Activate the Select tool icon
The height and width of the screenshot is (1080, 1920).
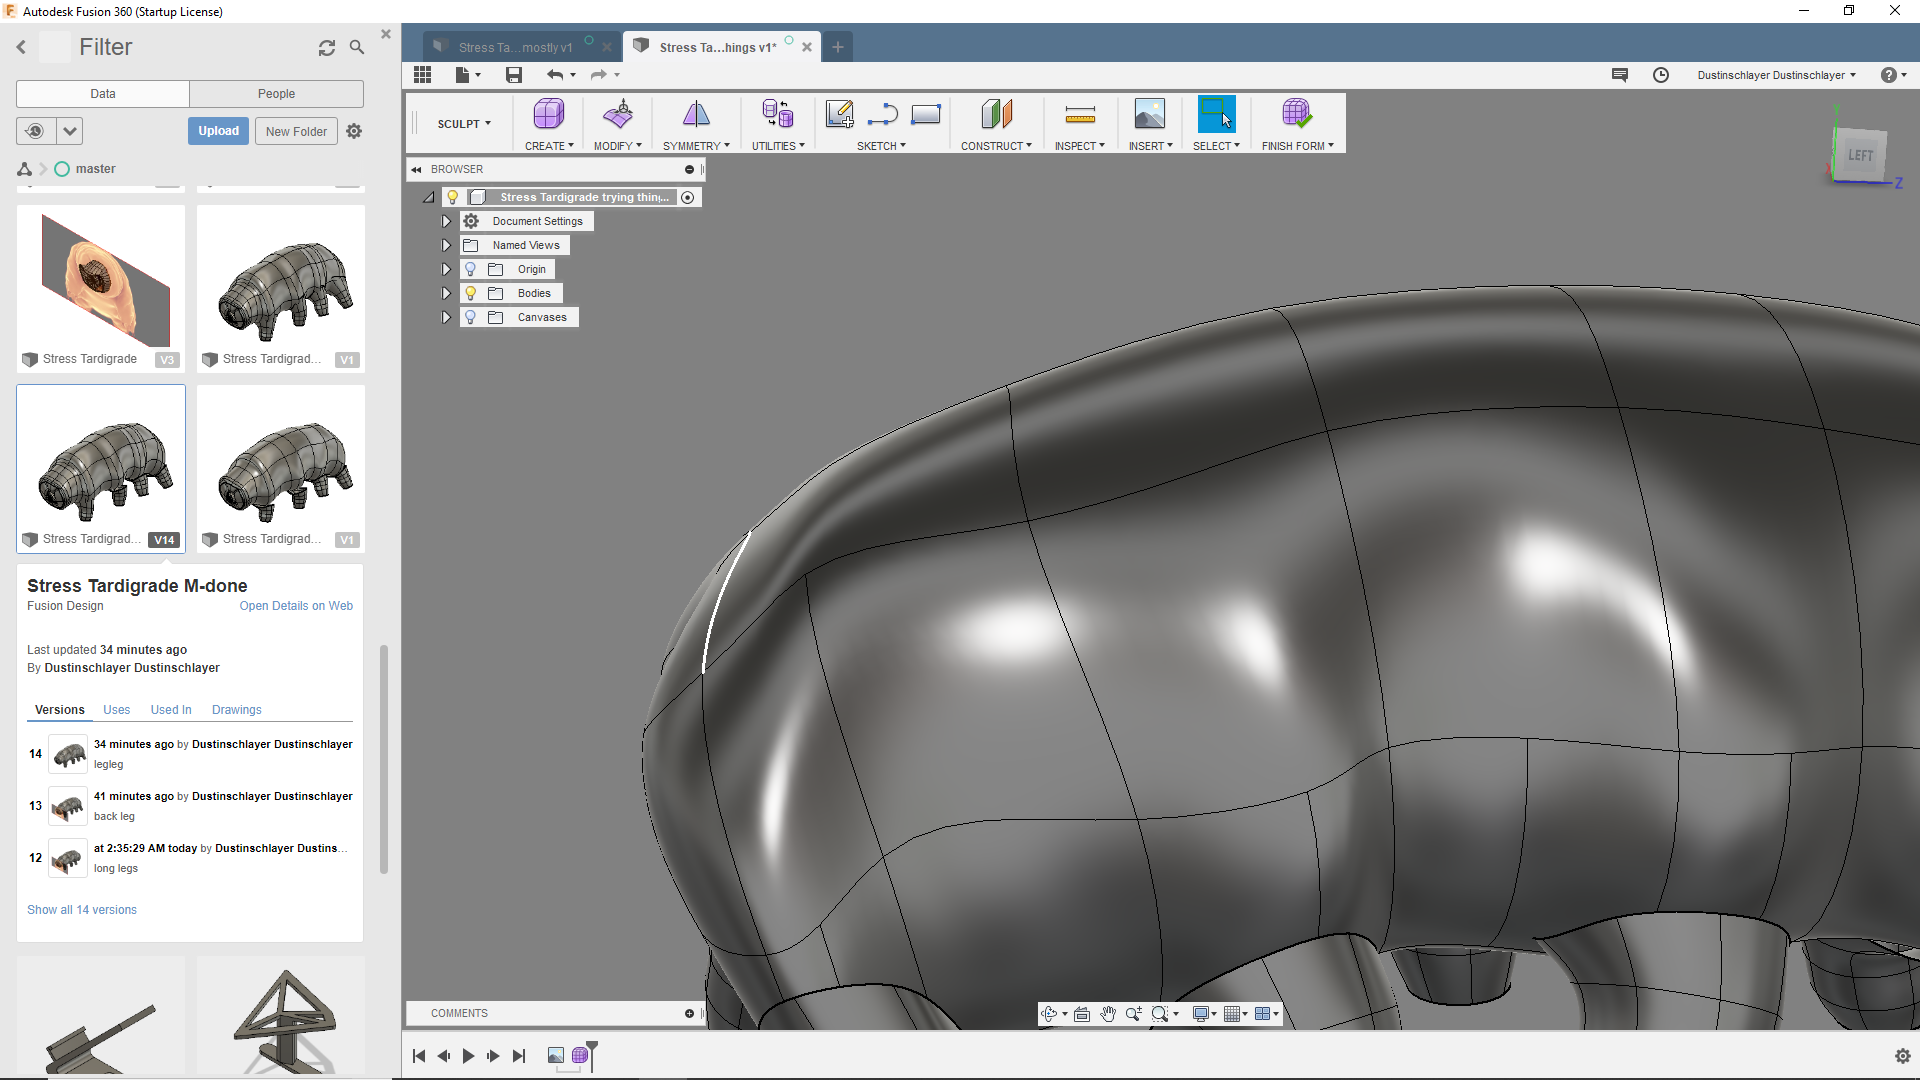(x=1216, y=114)
